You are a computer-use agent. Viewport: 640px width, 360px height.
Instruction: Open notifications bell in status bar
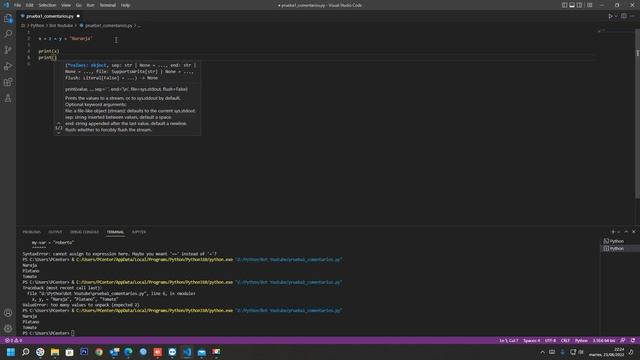633,340
